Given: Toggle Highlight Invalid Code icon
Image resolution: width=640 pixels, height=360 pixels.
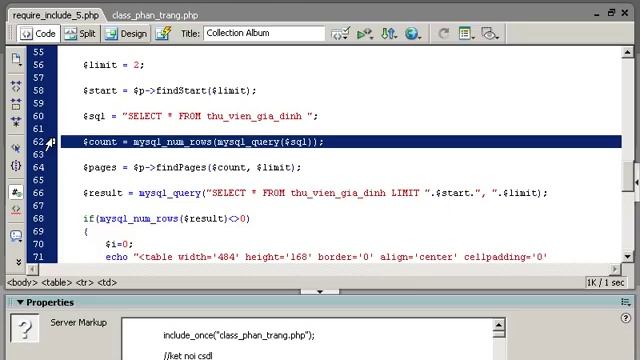Looking at the screenshot, I should tap(16, 210).
